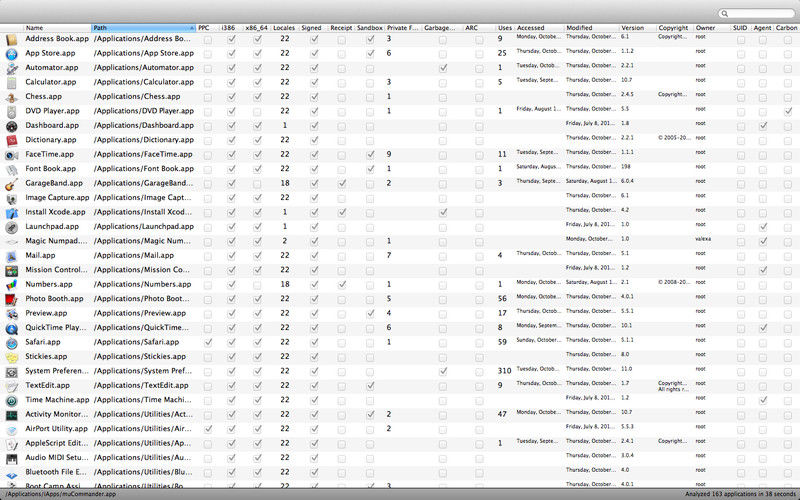
Task: Toggle i386 checkbox for Numbers.app
Action: (x=231, y=285)
